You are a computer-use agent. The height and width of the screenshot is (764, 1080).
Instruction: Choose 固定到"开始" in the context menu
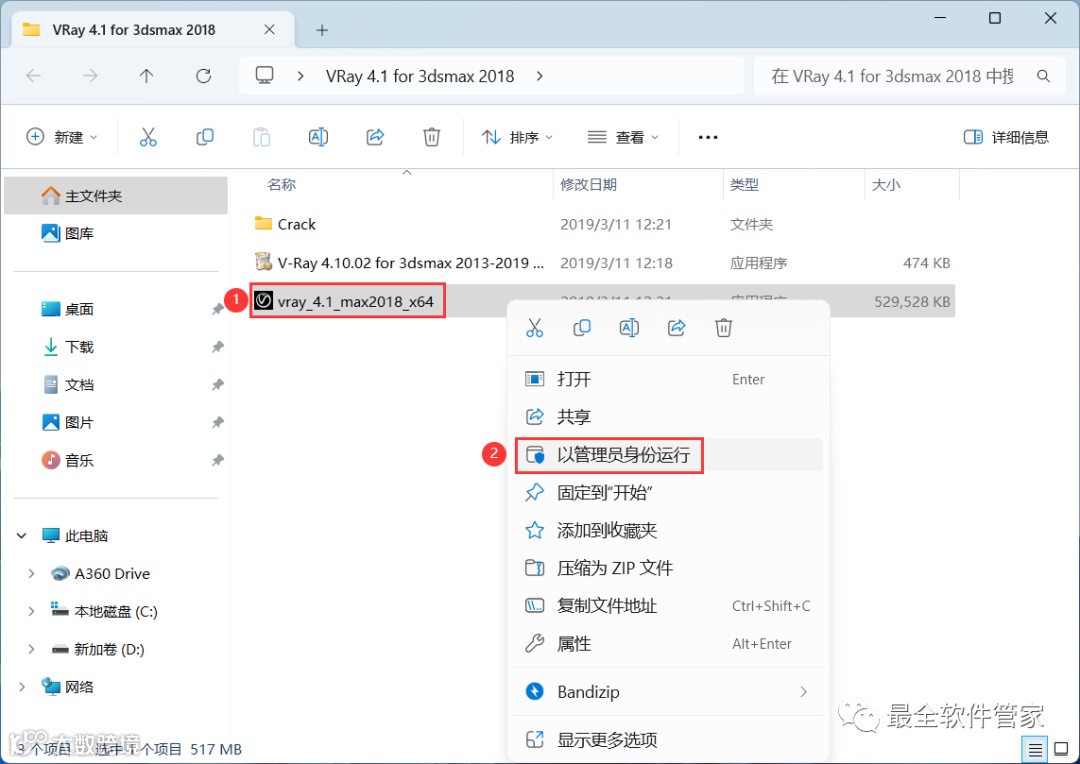(x=667, y=493)
